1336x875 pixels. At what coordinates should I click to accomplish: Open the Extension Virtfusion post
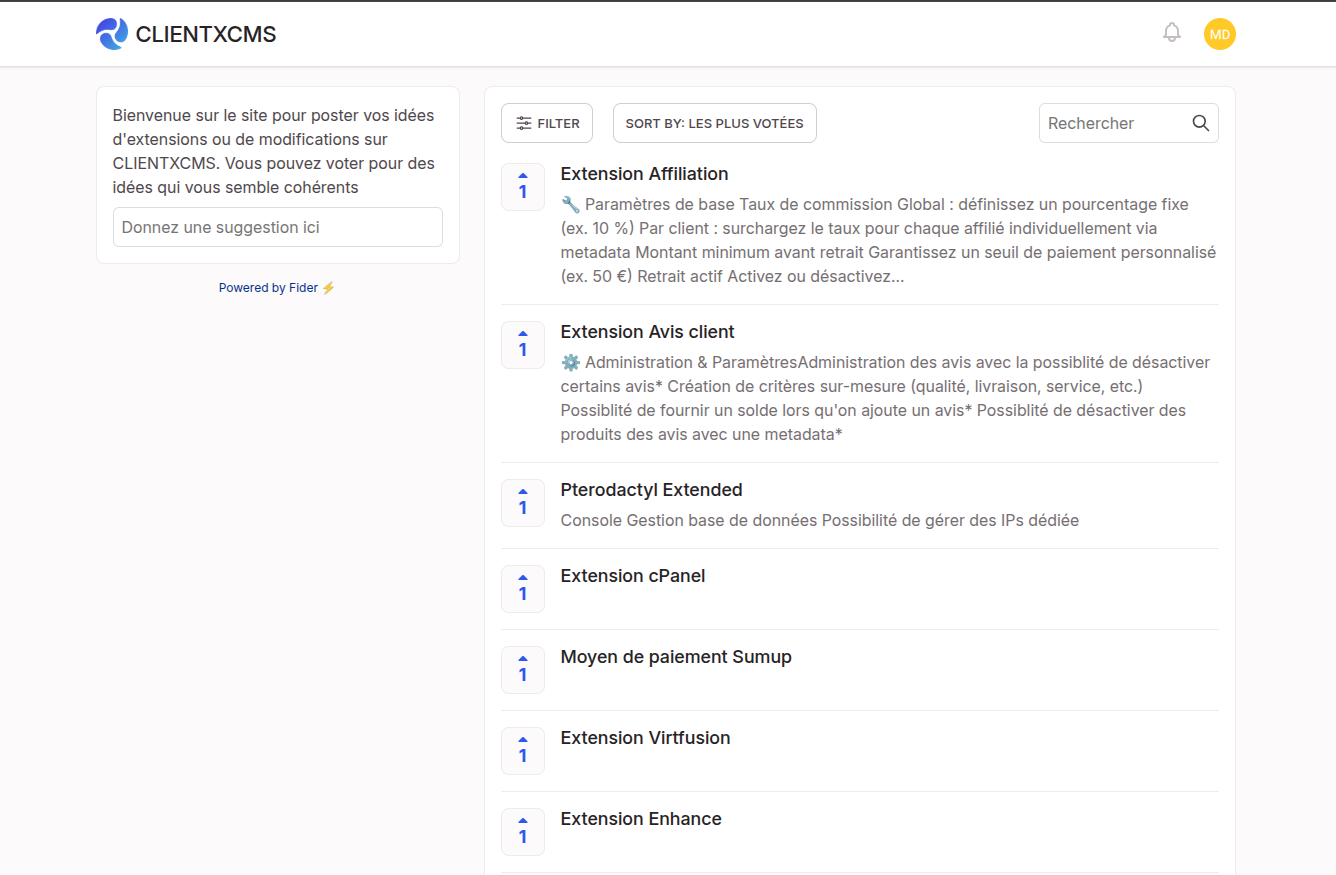point(645,738)
